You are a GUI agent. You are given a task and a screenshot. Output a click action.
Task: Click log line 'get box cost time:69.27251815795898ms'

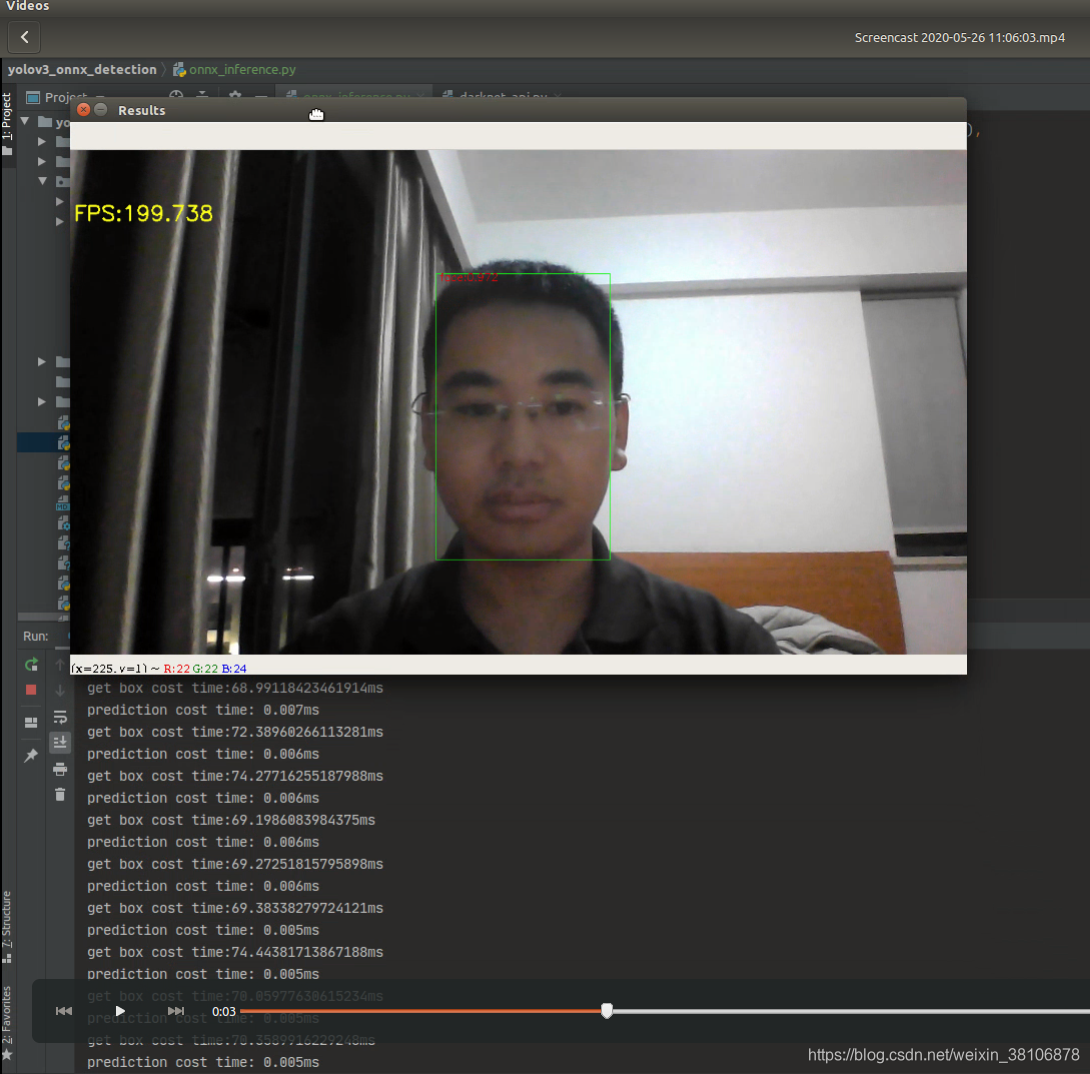coord(235,864)
